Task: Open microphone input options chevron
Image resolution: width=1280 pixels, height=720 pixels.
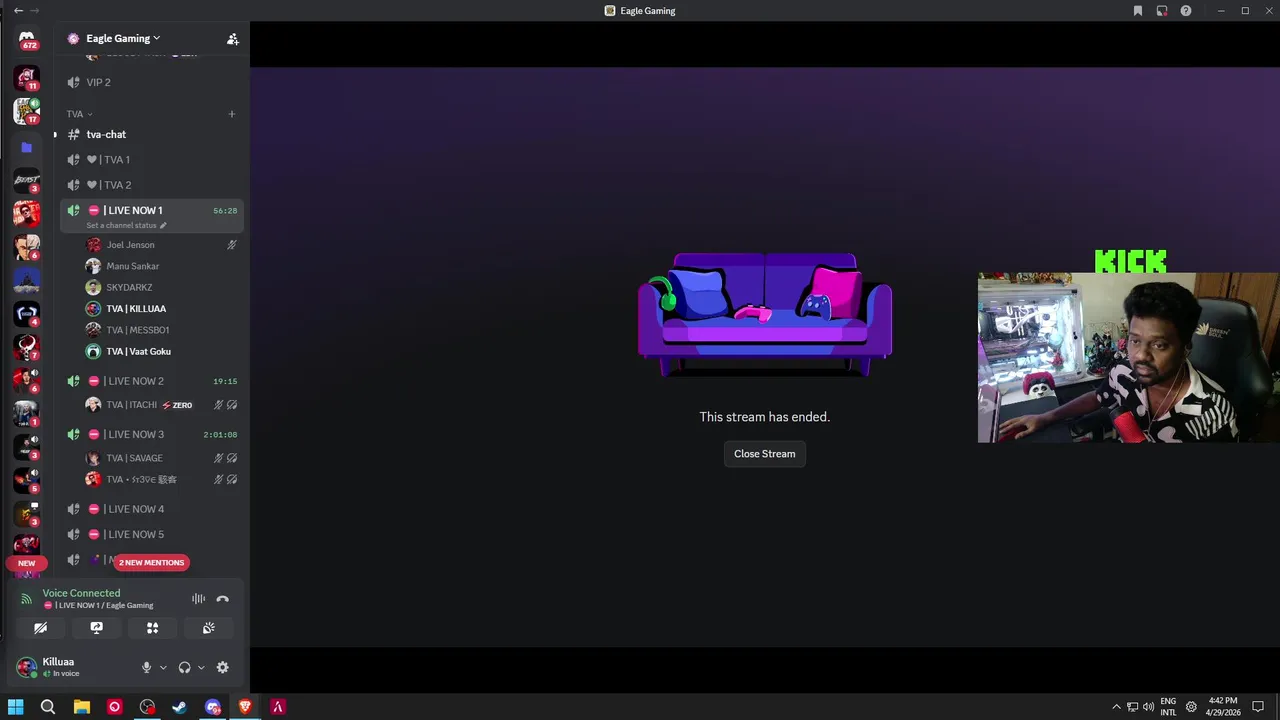Action: (x=163, y=667)
